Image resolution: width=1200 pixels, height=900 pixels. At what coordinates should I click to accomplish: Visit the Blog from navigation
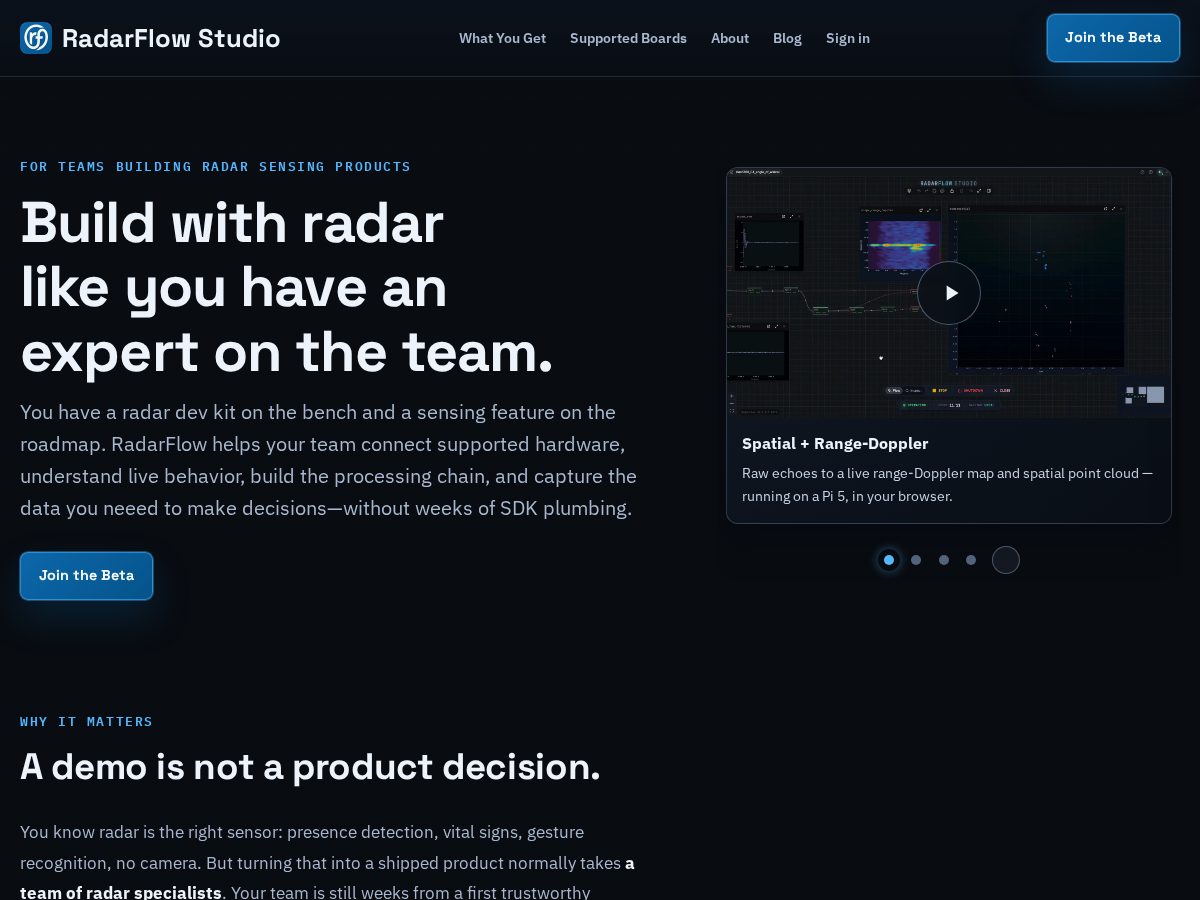coord(787,38)
